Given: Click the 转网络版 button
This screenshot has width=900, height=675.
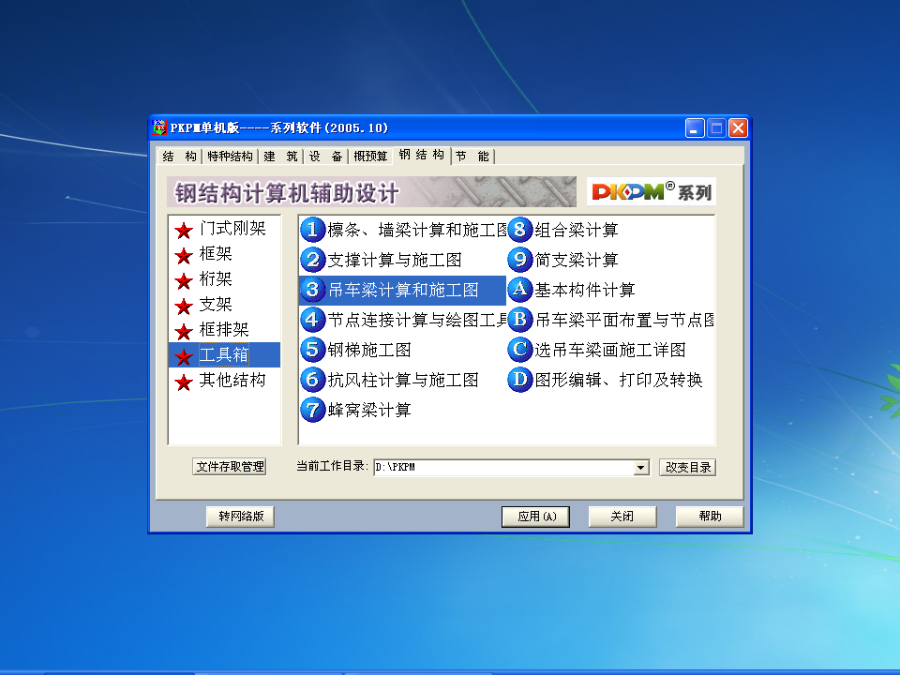Looking at the screenshot, I should pyautogui.click(x=240, y=517).
